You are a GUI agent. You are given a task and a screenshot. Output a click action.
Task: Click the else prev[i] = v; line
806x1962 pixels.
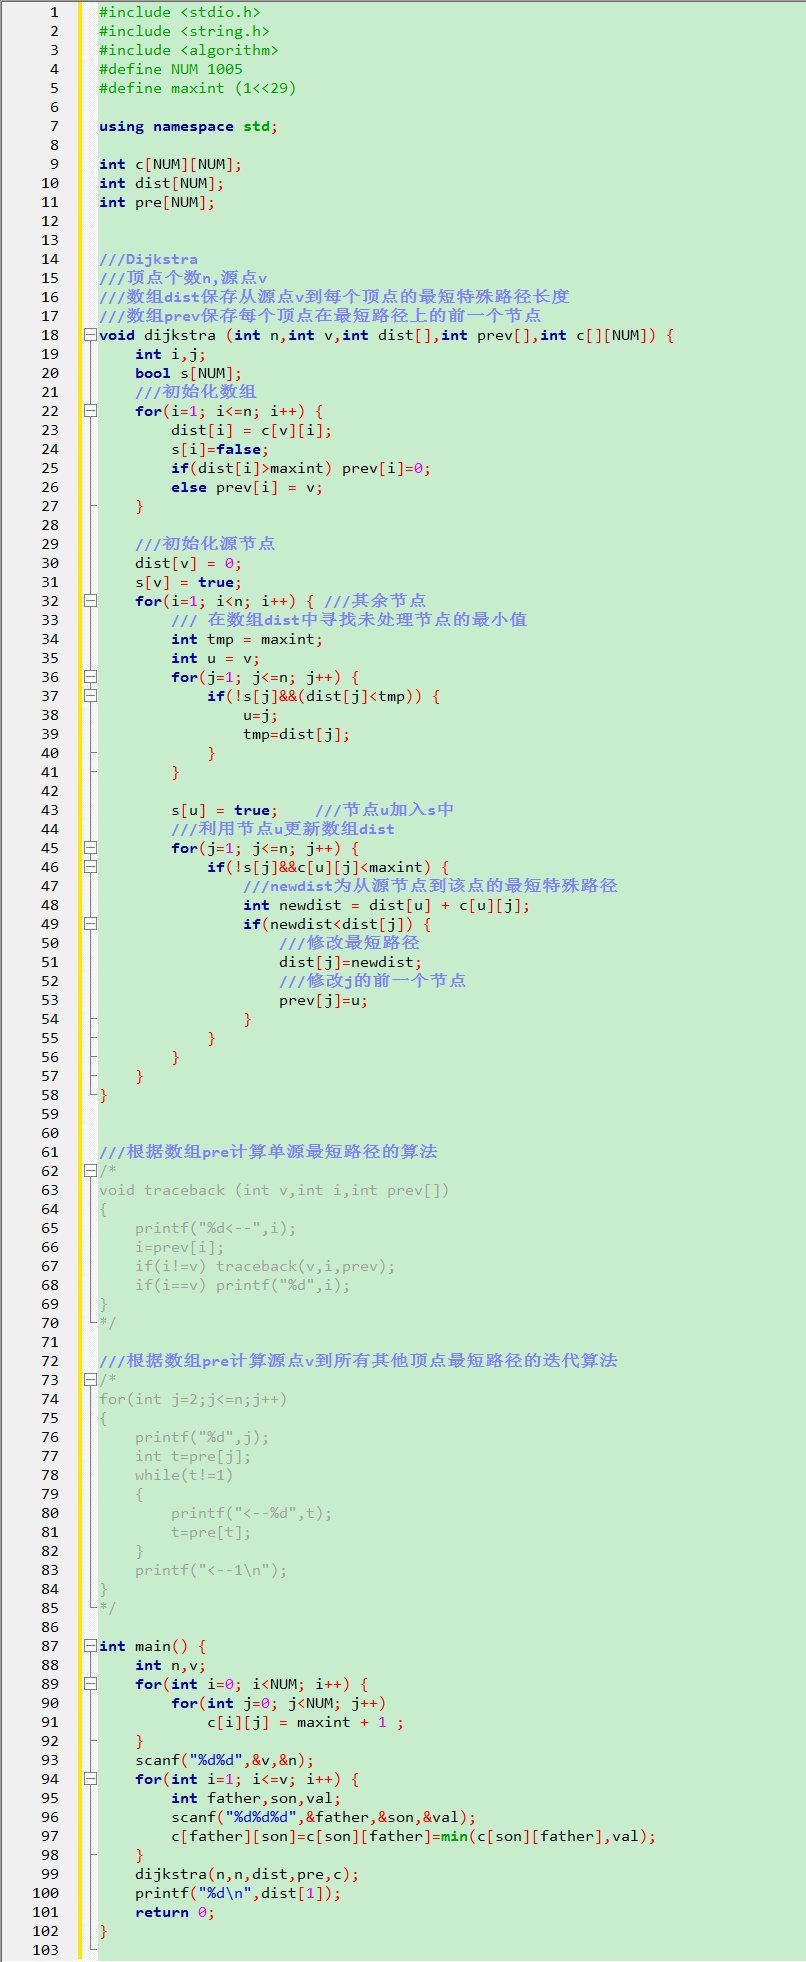(247, 487)
